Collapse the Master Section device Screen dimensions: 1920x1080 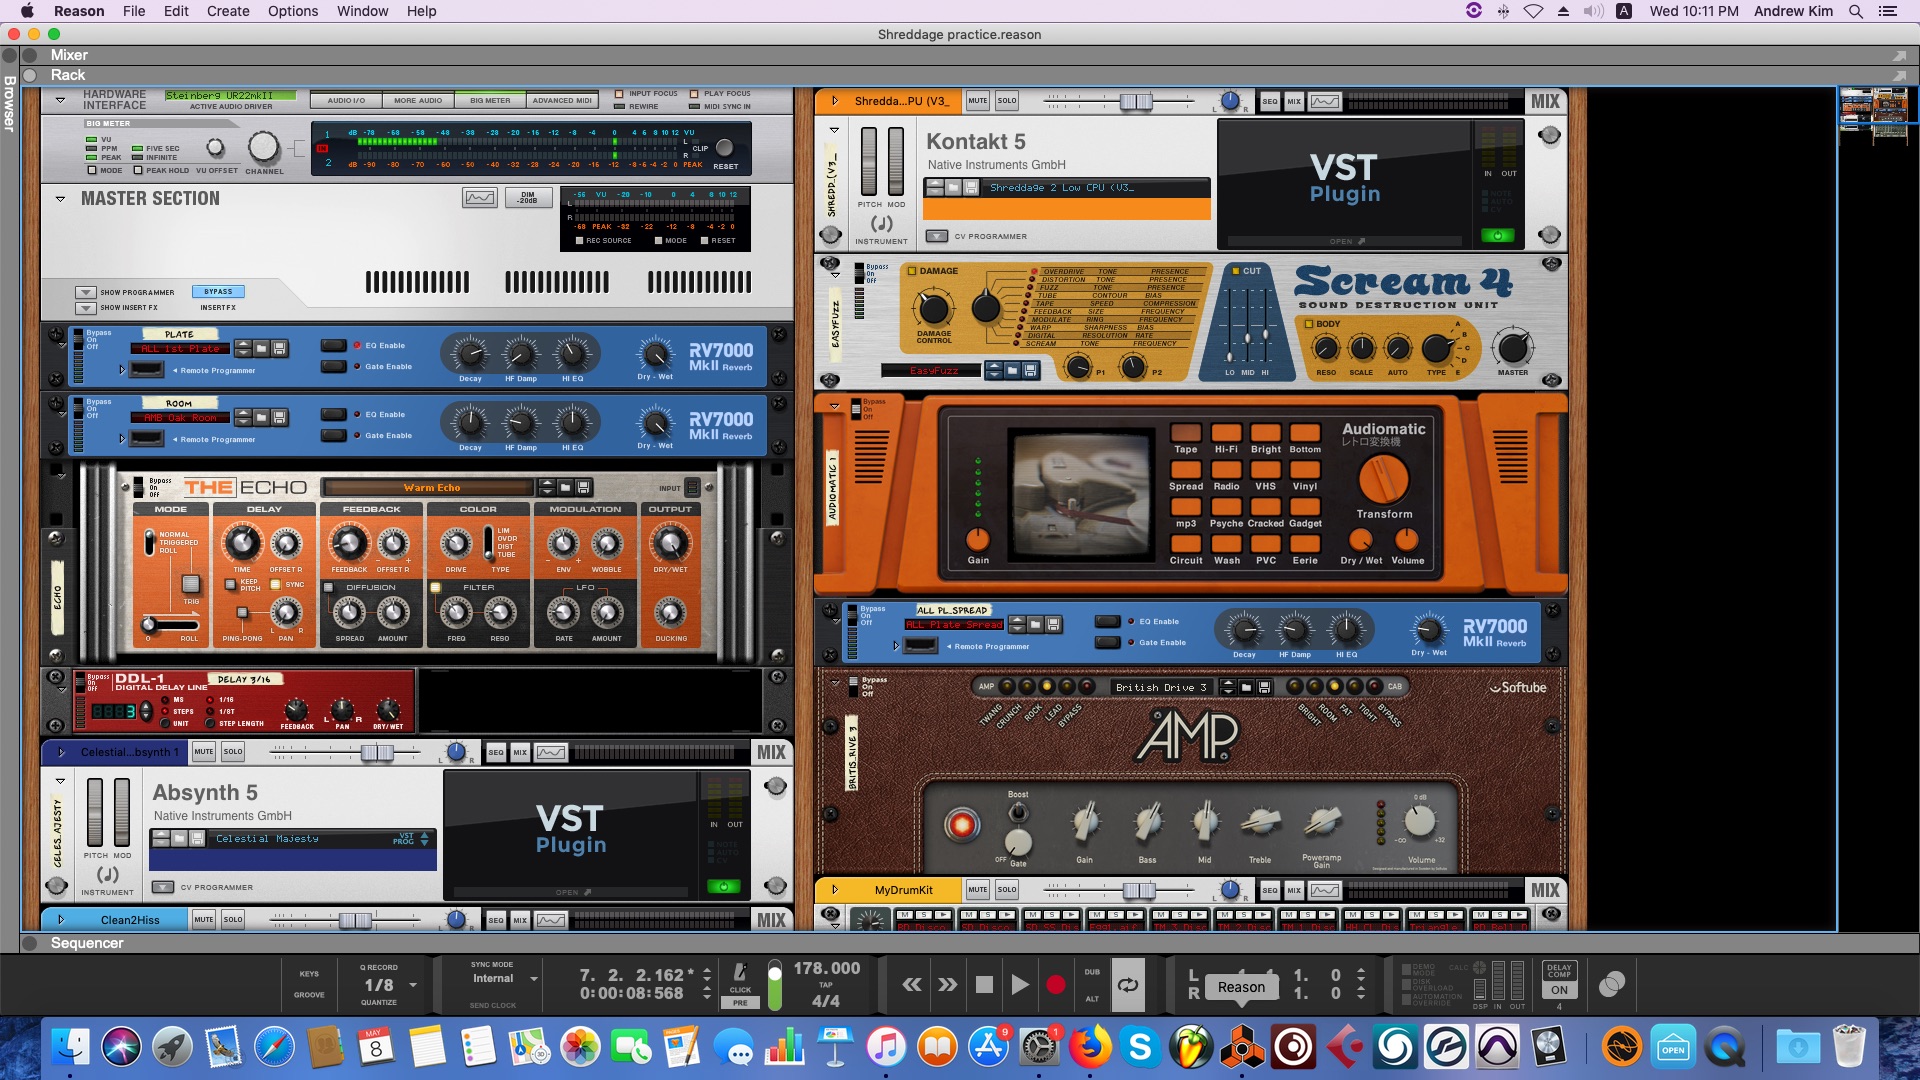point(60,199)
